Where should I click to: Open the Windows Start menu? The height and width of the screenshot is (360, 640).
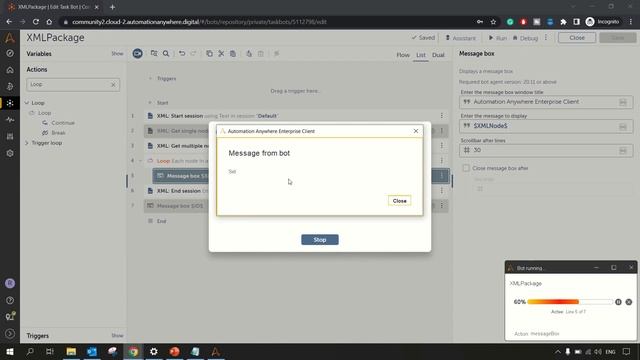coord(10,351)
